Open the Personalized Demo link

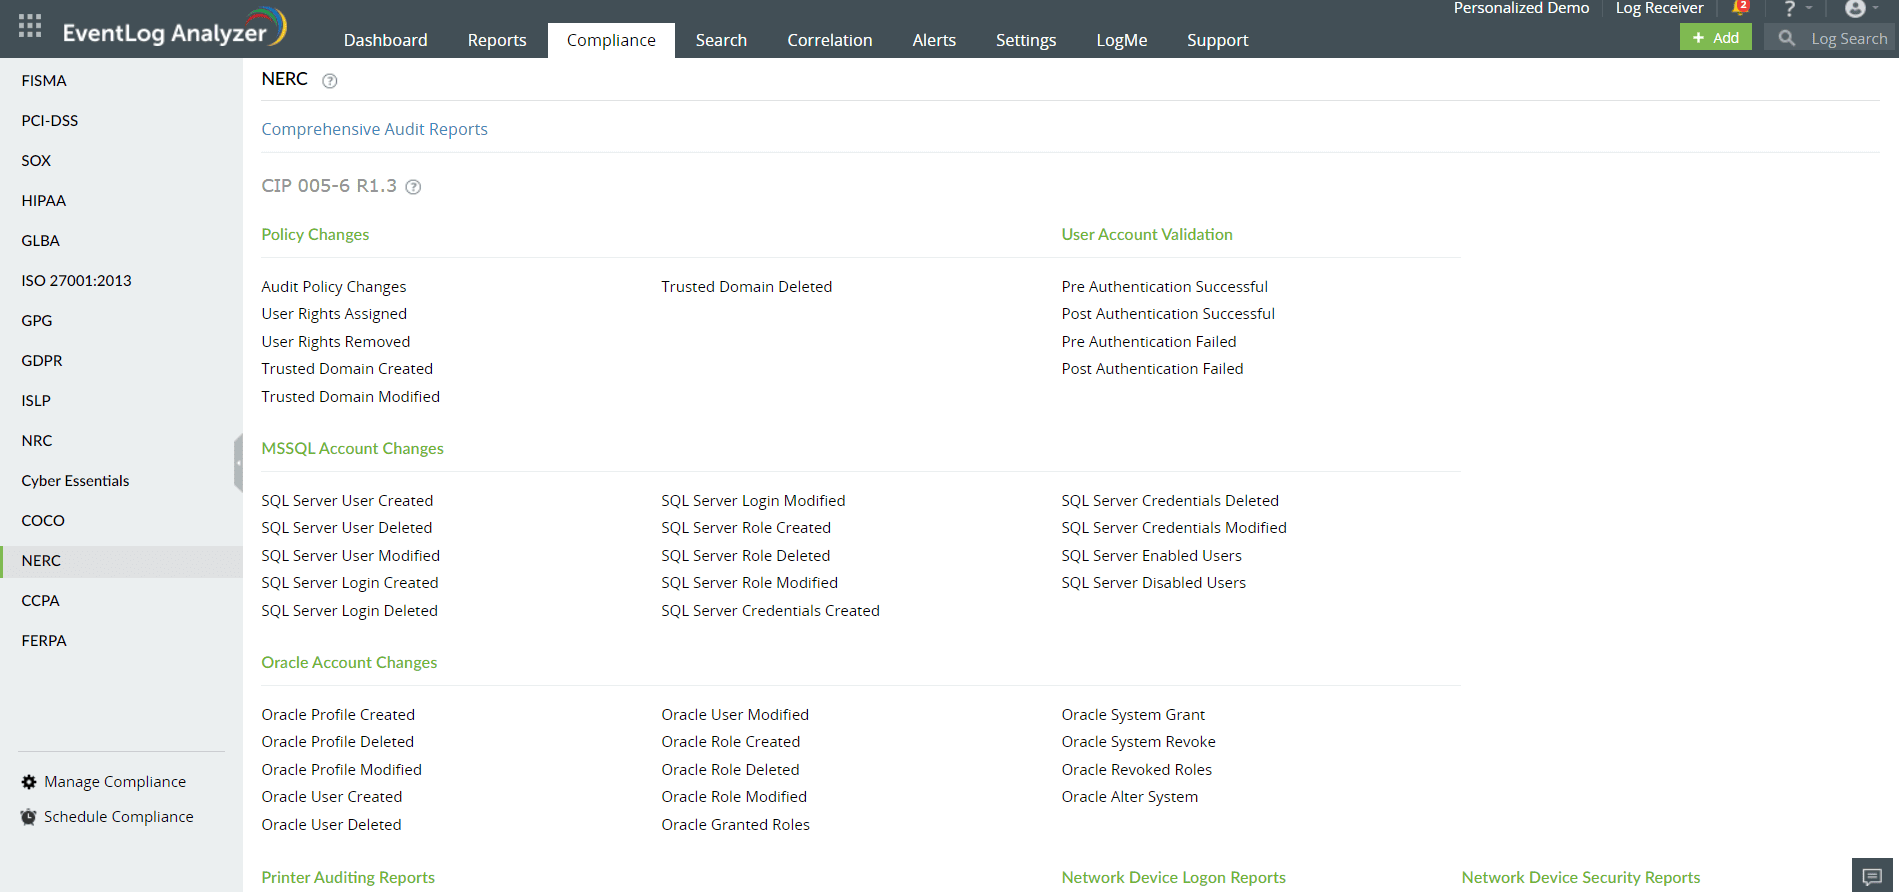point(1521,8)
